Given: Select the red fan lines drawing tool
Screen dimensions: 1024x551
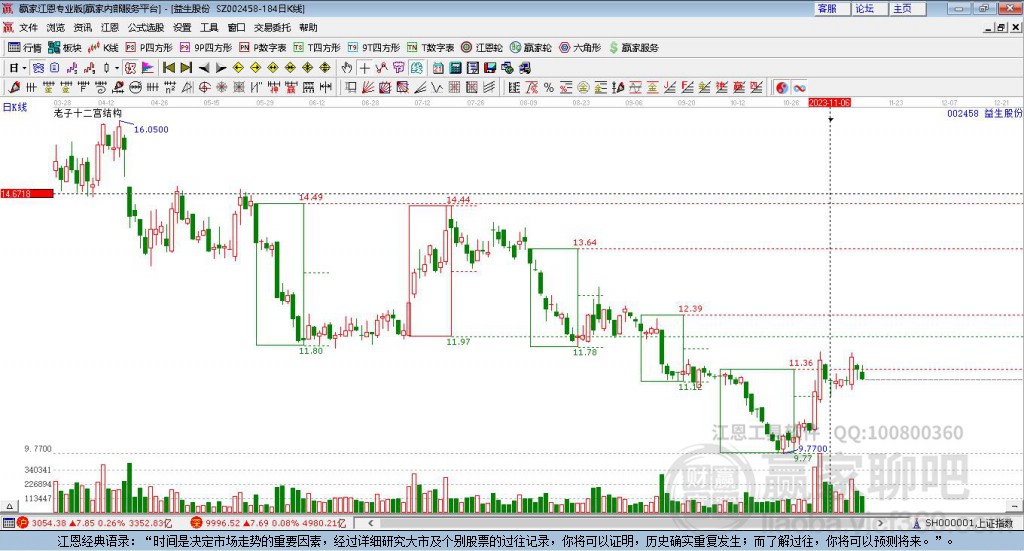Looking at the screenshot, I should pyautogui.click(x=368, y=87).
